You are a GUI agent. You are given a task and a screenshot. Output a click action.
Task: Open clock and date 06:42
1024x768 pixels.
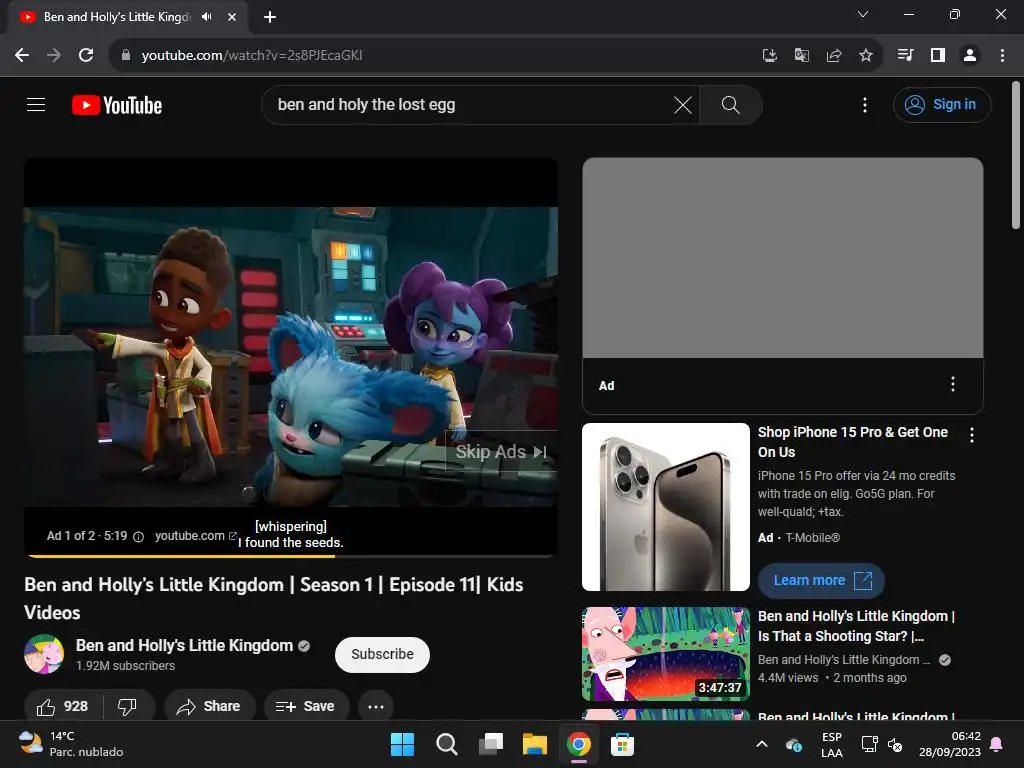pyautogui.click(x=950, y=744)
